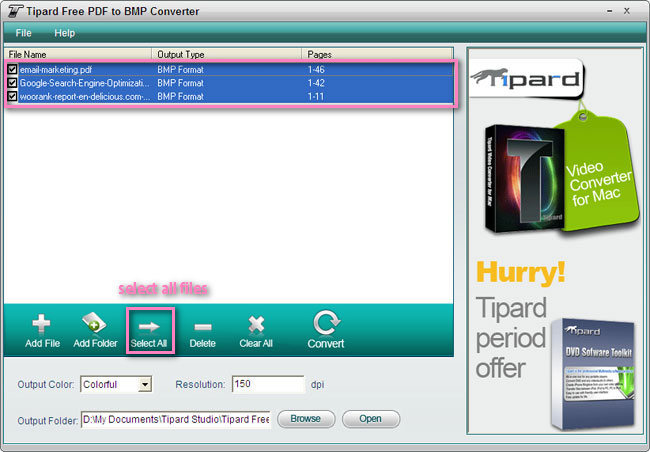Click BMP Format cell for email-marketing.pdf
The height and width of the screenshot is (452, 650).
tap(180, 70)
